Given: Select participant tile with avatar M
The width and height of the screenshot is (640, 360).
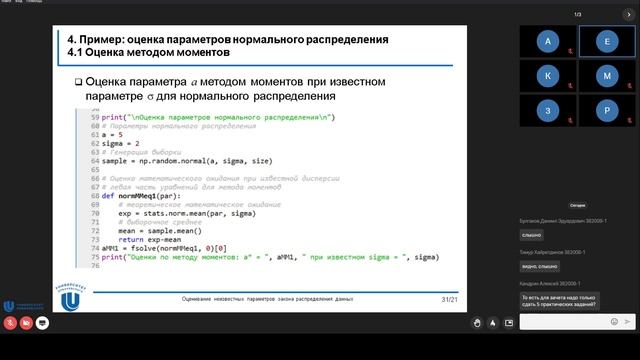Looking at the screenshot, I should click(x=607, y=76).
